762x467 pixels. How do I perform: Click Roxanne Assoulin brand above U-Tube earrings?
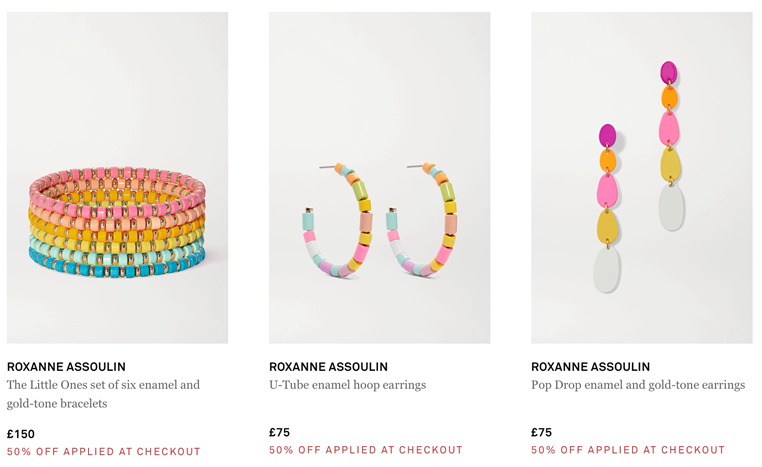(329, 366)
